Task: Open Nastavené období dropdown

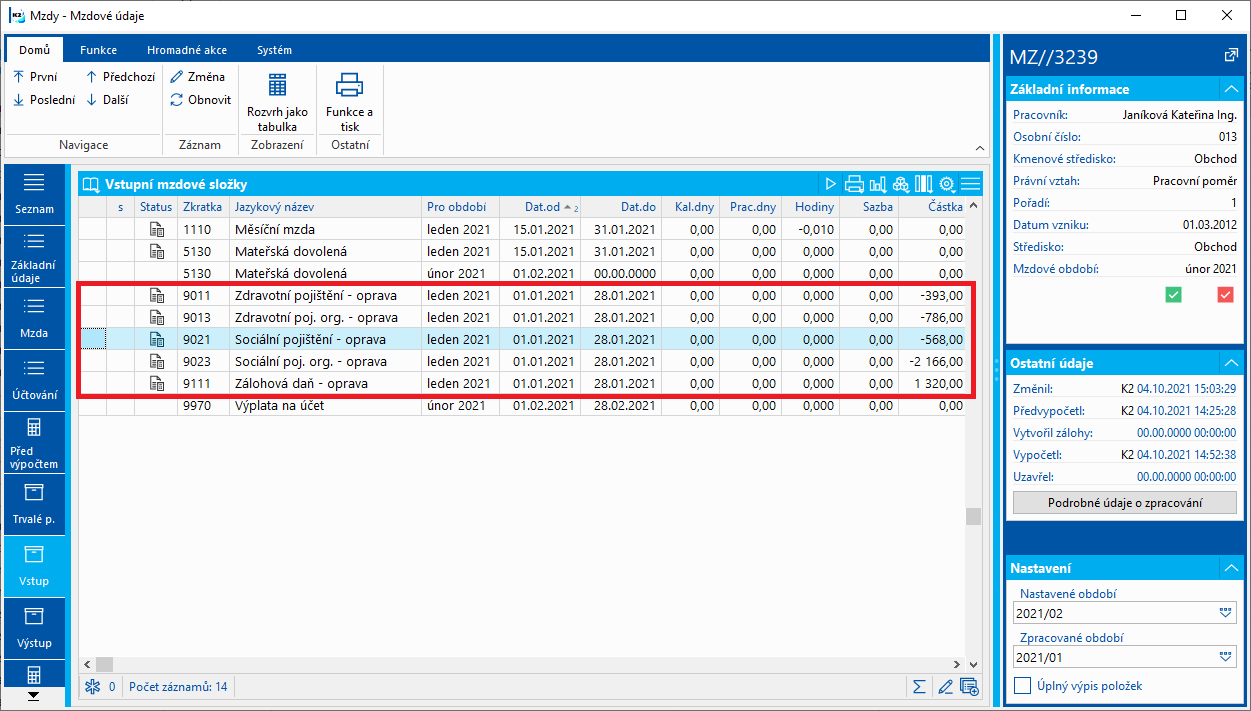Action: [1226, 613]
